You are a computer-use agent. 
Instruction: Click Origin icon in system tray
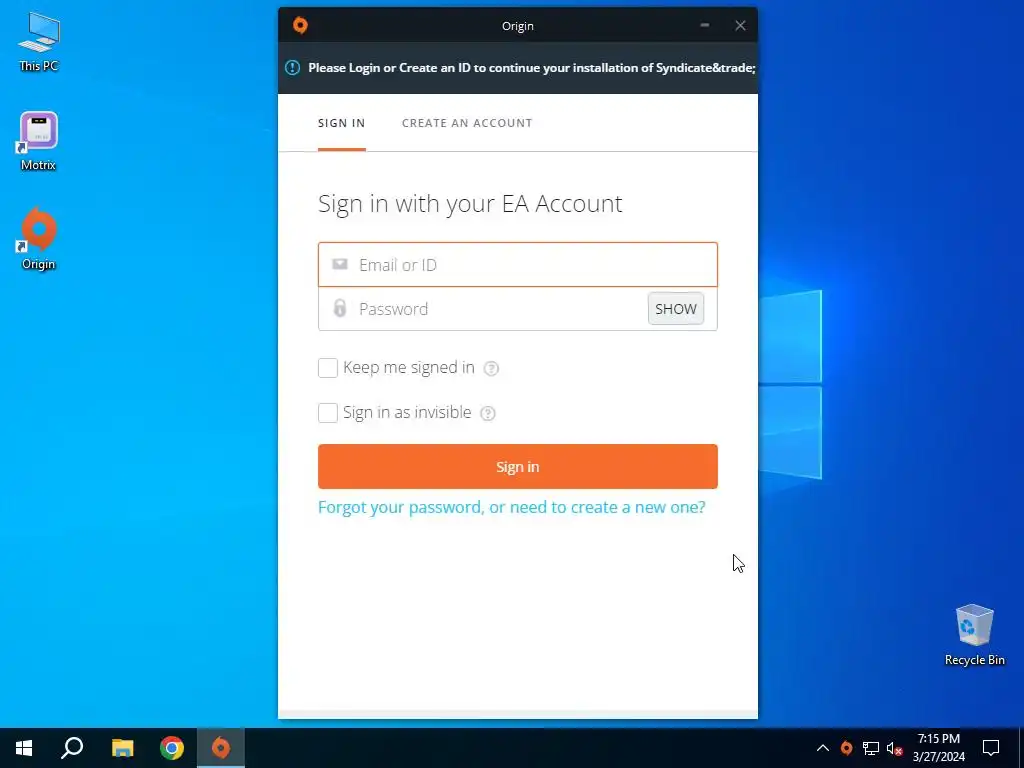point(846,748)
